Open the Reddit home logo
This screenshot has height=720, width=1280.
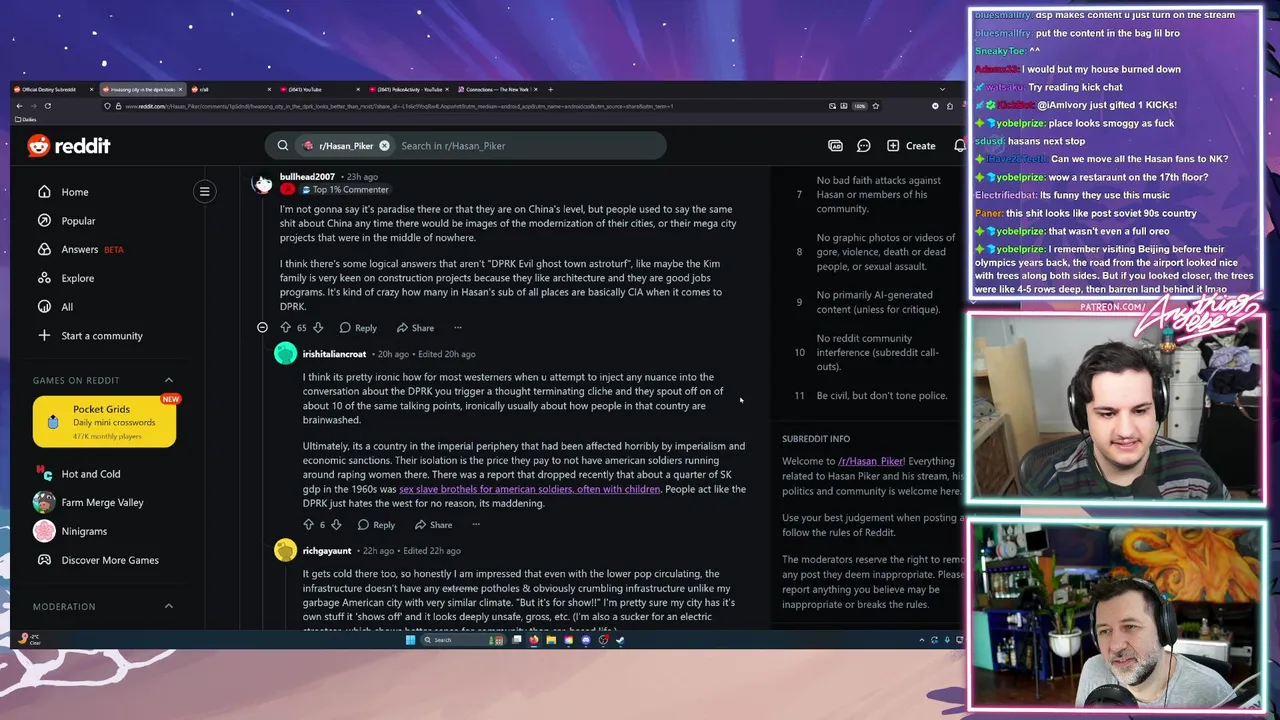(69, 146)
